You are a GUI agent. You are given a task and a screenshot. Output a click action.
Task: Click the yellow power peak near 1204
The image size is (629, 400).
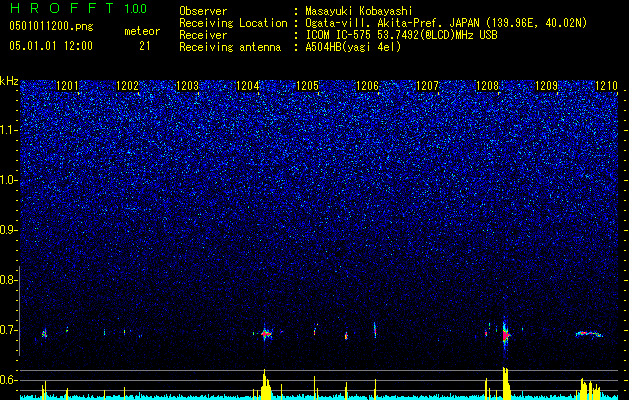(x=265, y=383)
